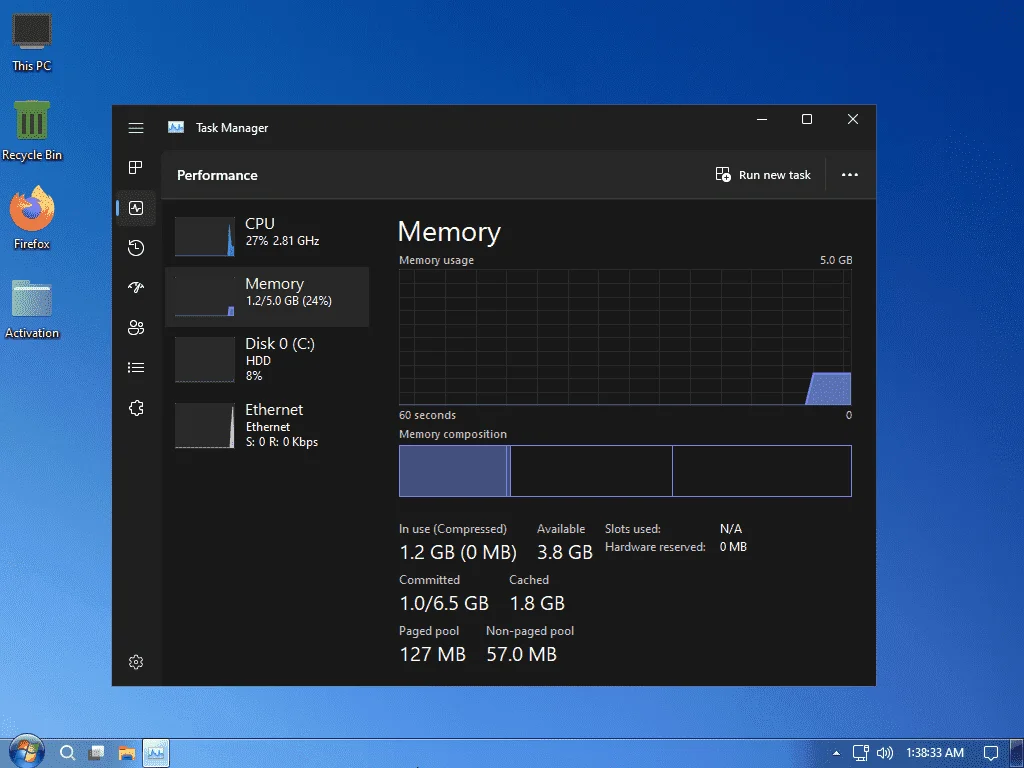Click the standby segment of Memory composition bar

tap(591, 471)
